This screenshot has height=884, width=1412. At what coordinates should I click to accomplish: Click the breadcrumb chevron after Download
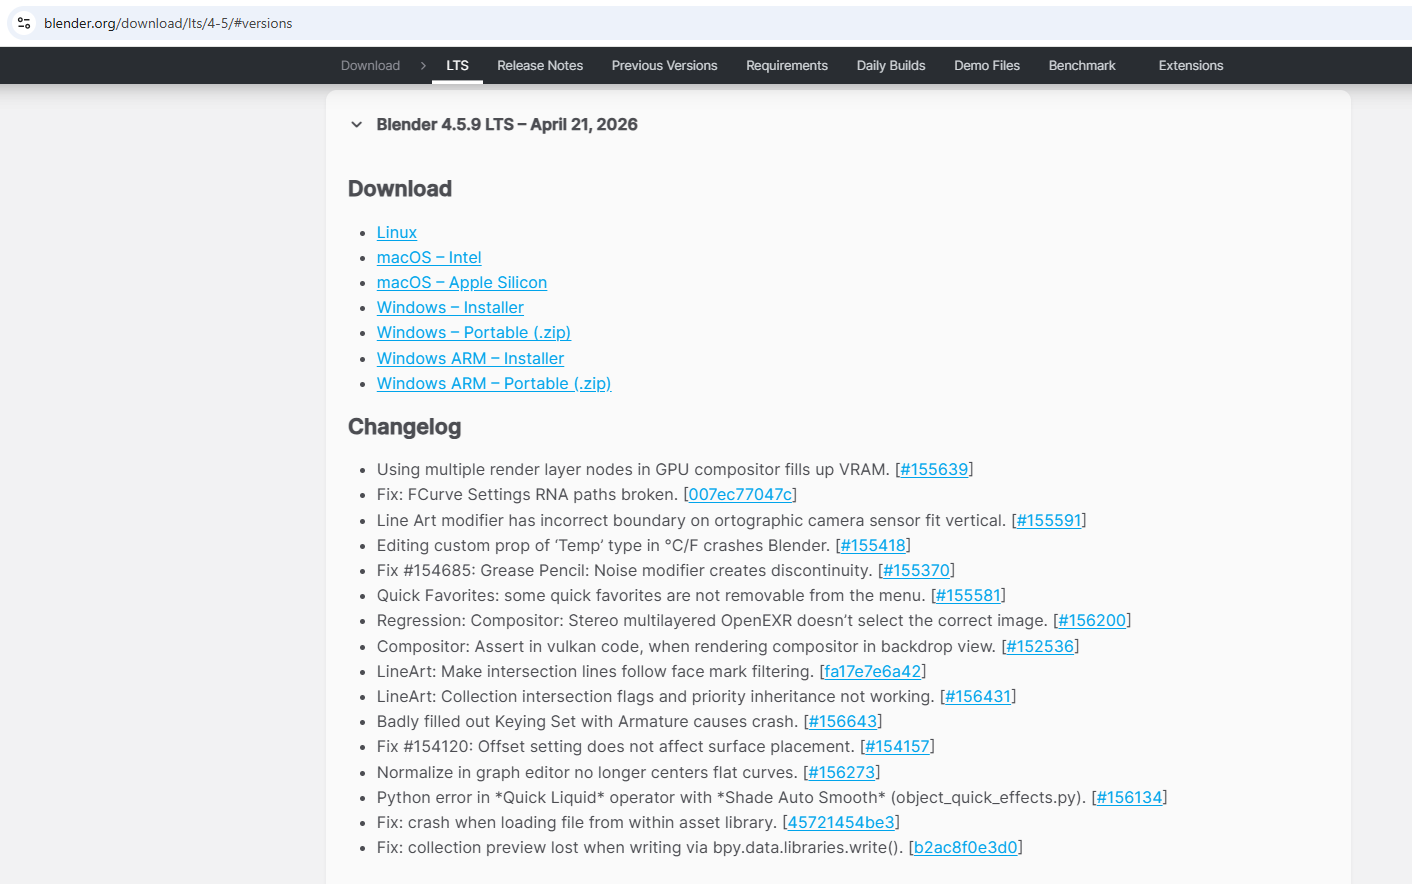pos(423,66)
